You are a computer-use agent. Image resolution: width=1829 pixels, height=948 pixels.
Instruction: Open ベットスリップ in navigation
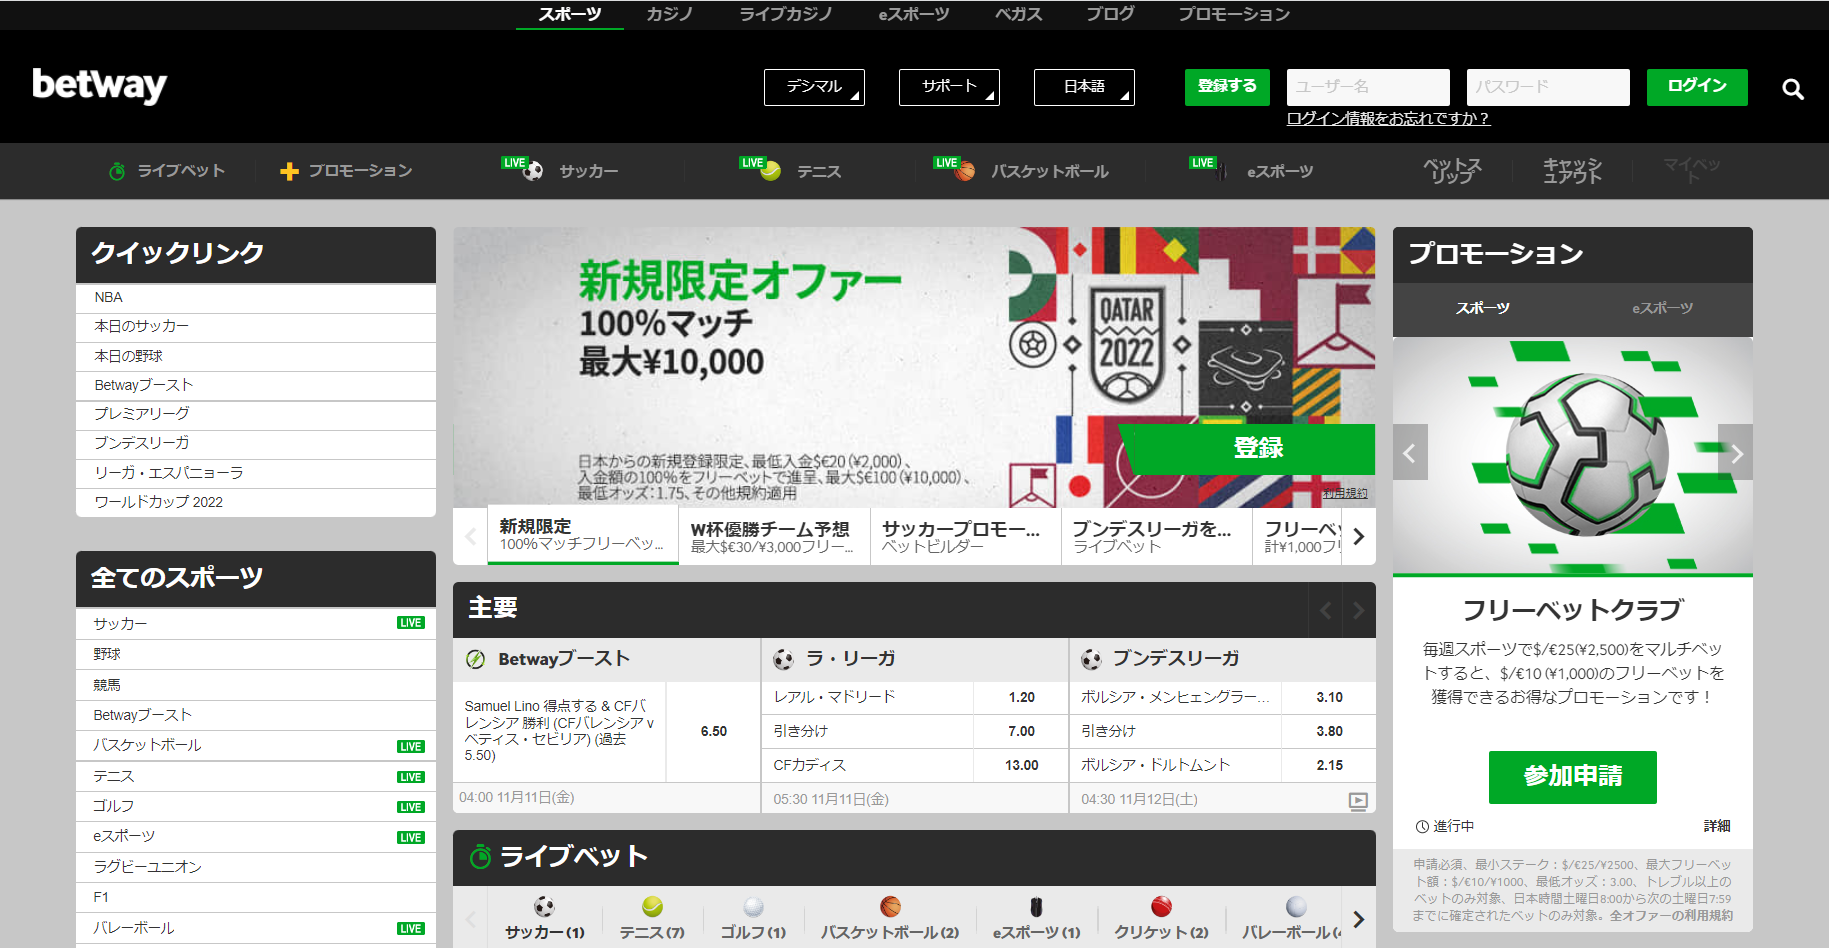click(1452, 171)
